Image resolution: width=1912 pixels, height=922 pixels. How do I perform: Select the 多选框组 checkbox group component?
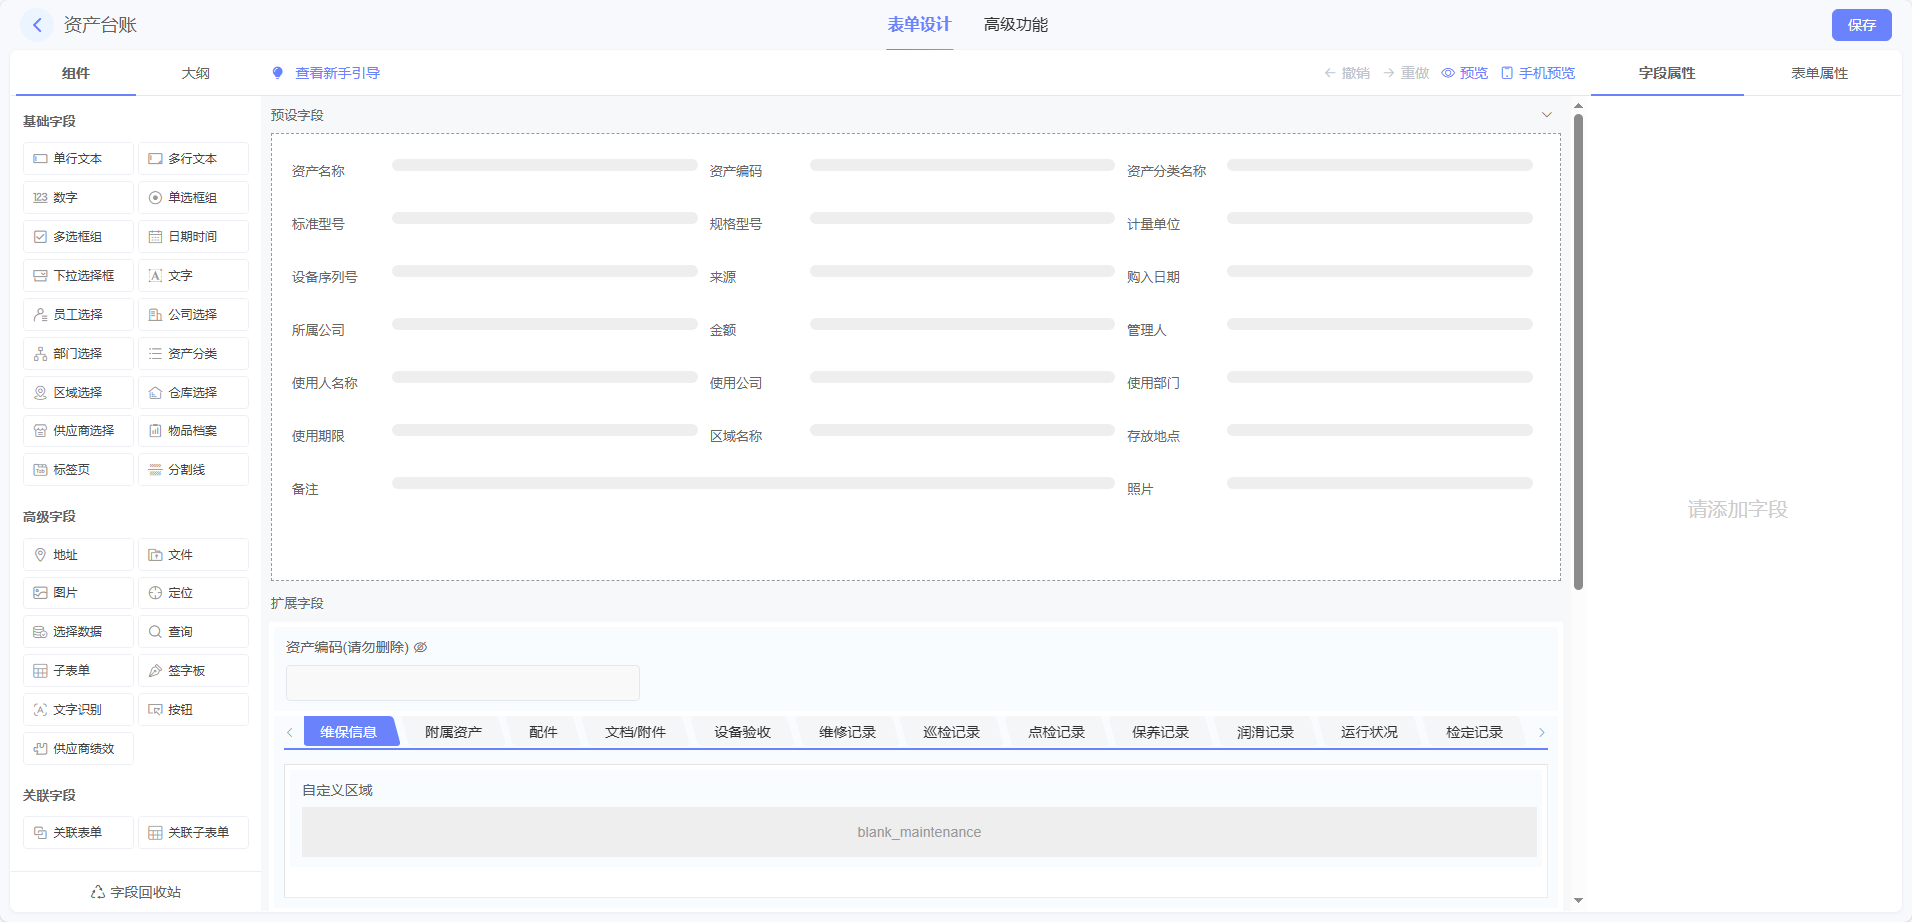click(x=78, y=237)
